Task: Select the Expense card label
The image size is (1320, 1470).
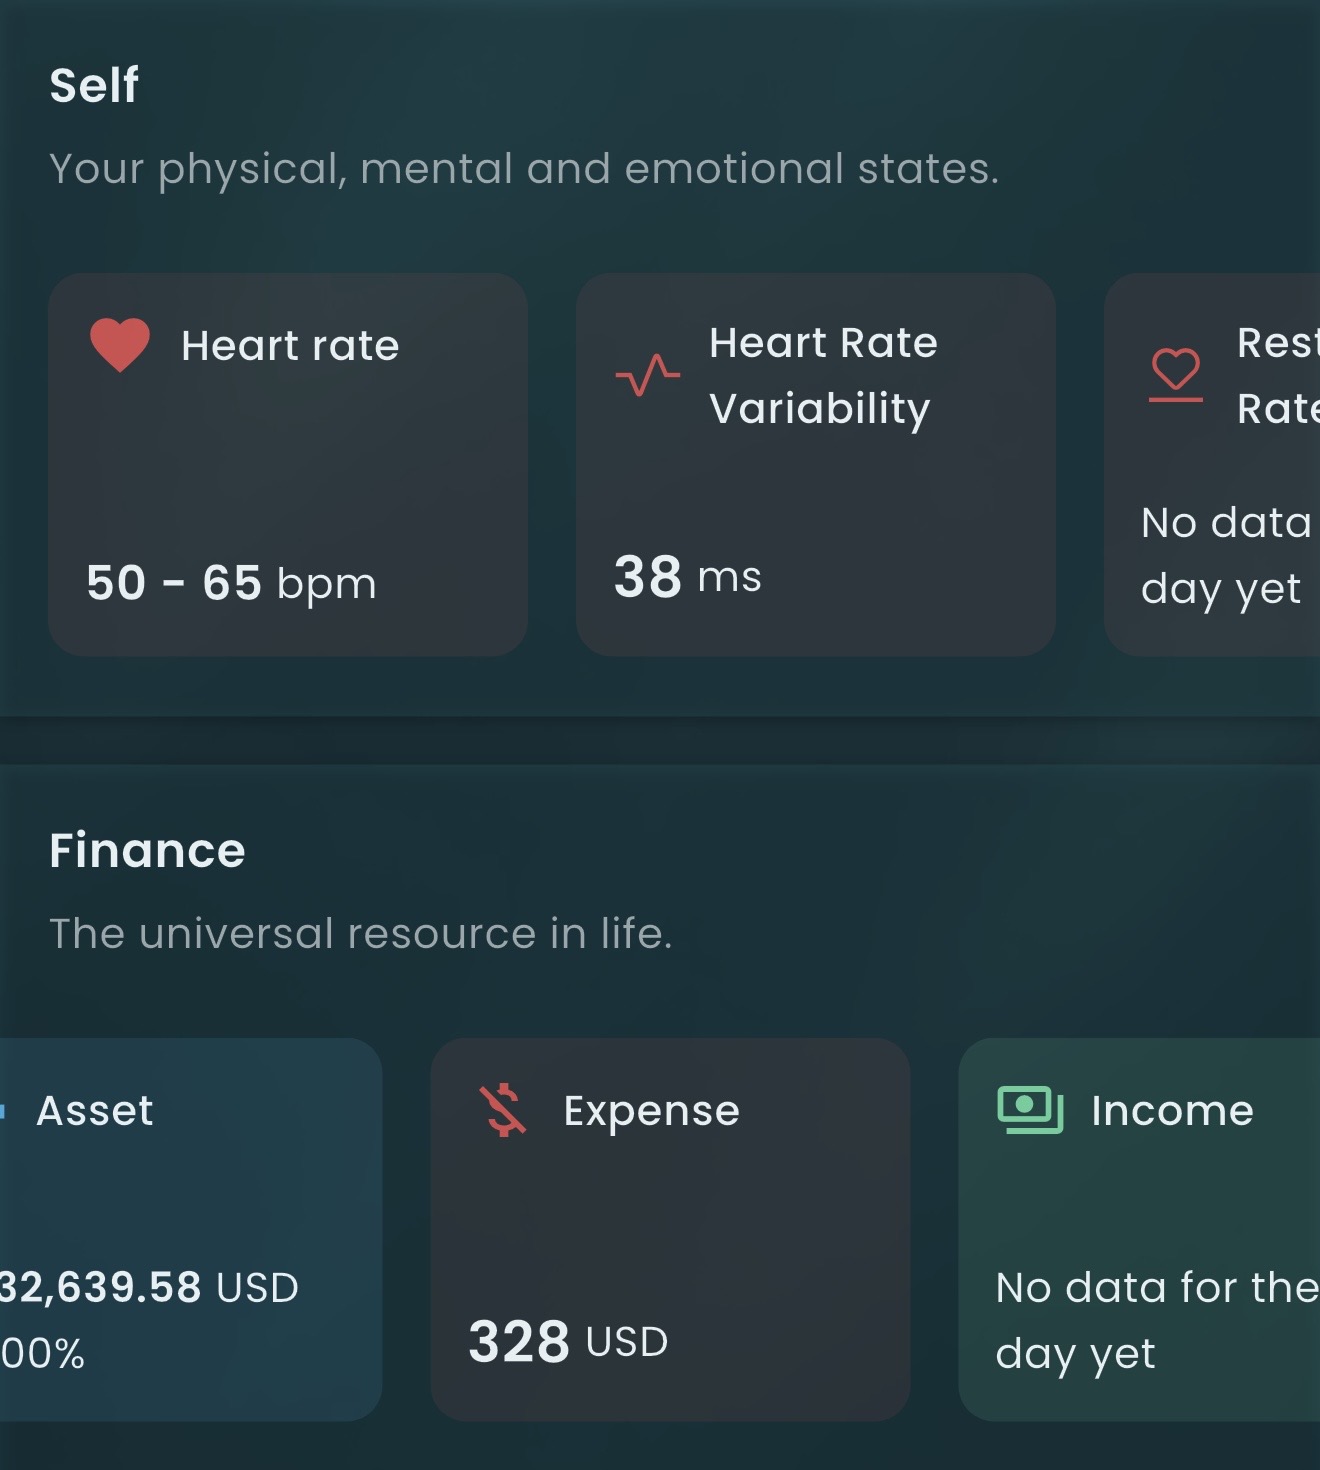Action: click(651, 1111)
